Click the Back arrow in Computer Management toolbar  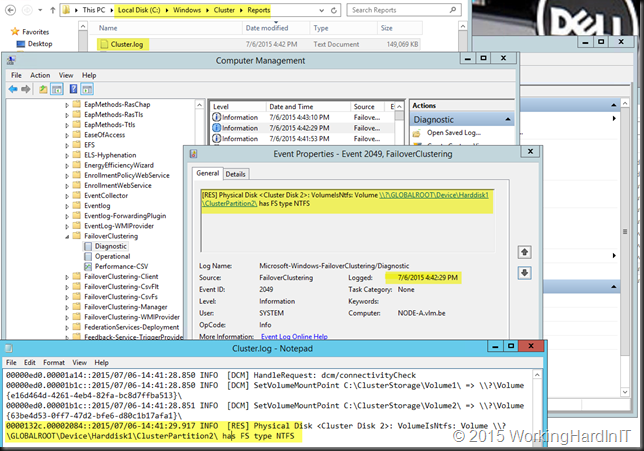click(13, 89)
